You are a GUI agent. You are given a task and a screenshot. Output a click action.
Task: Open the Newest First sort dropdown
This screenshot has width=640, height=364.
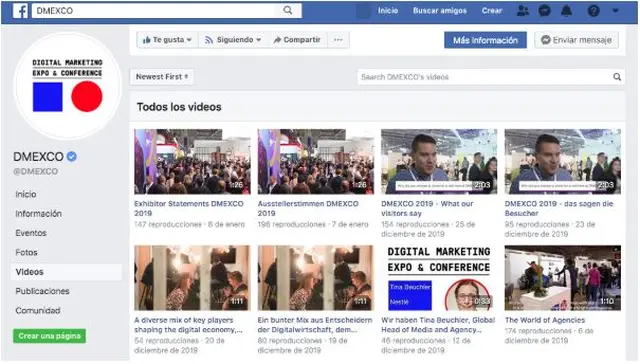point(162,77)
